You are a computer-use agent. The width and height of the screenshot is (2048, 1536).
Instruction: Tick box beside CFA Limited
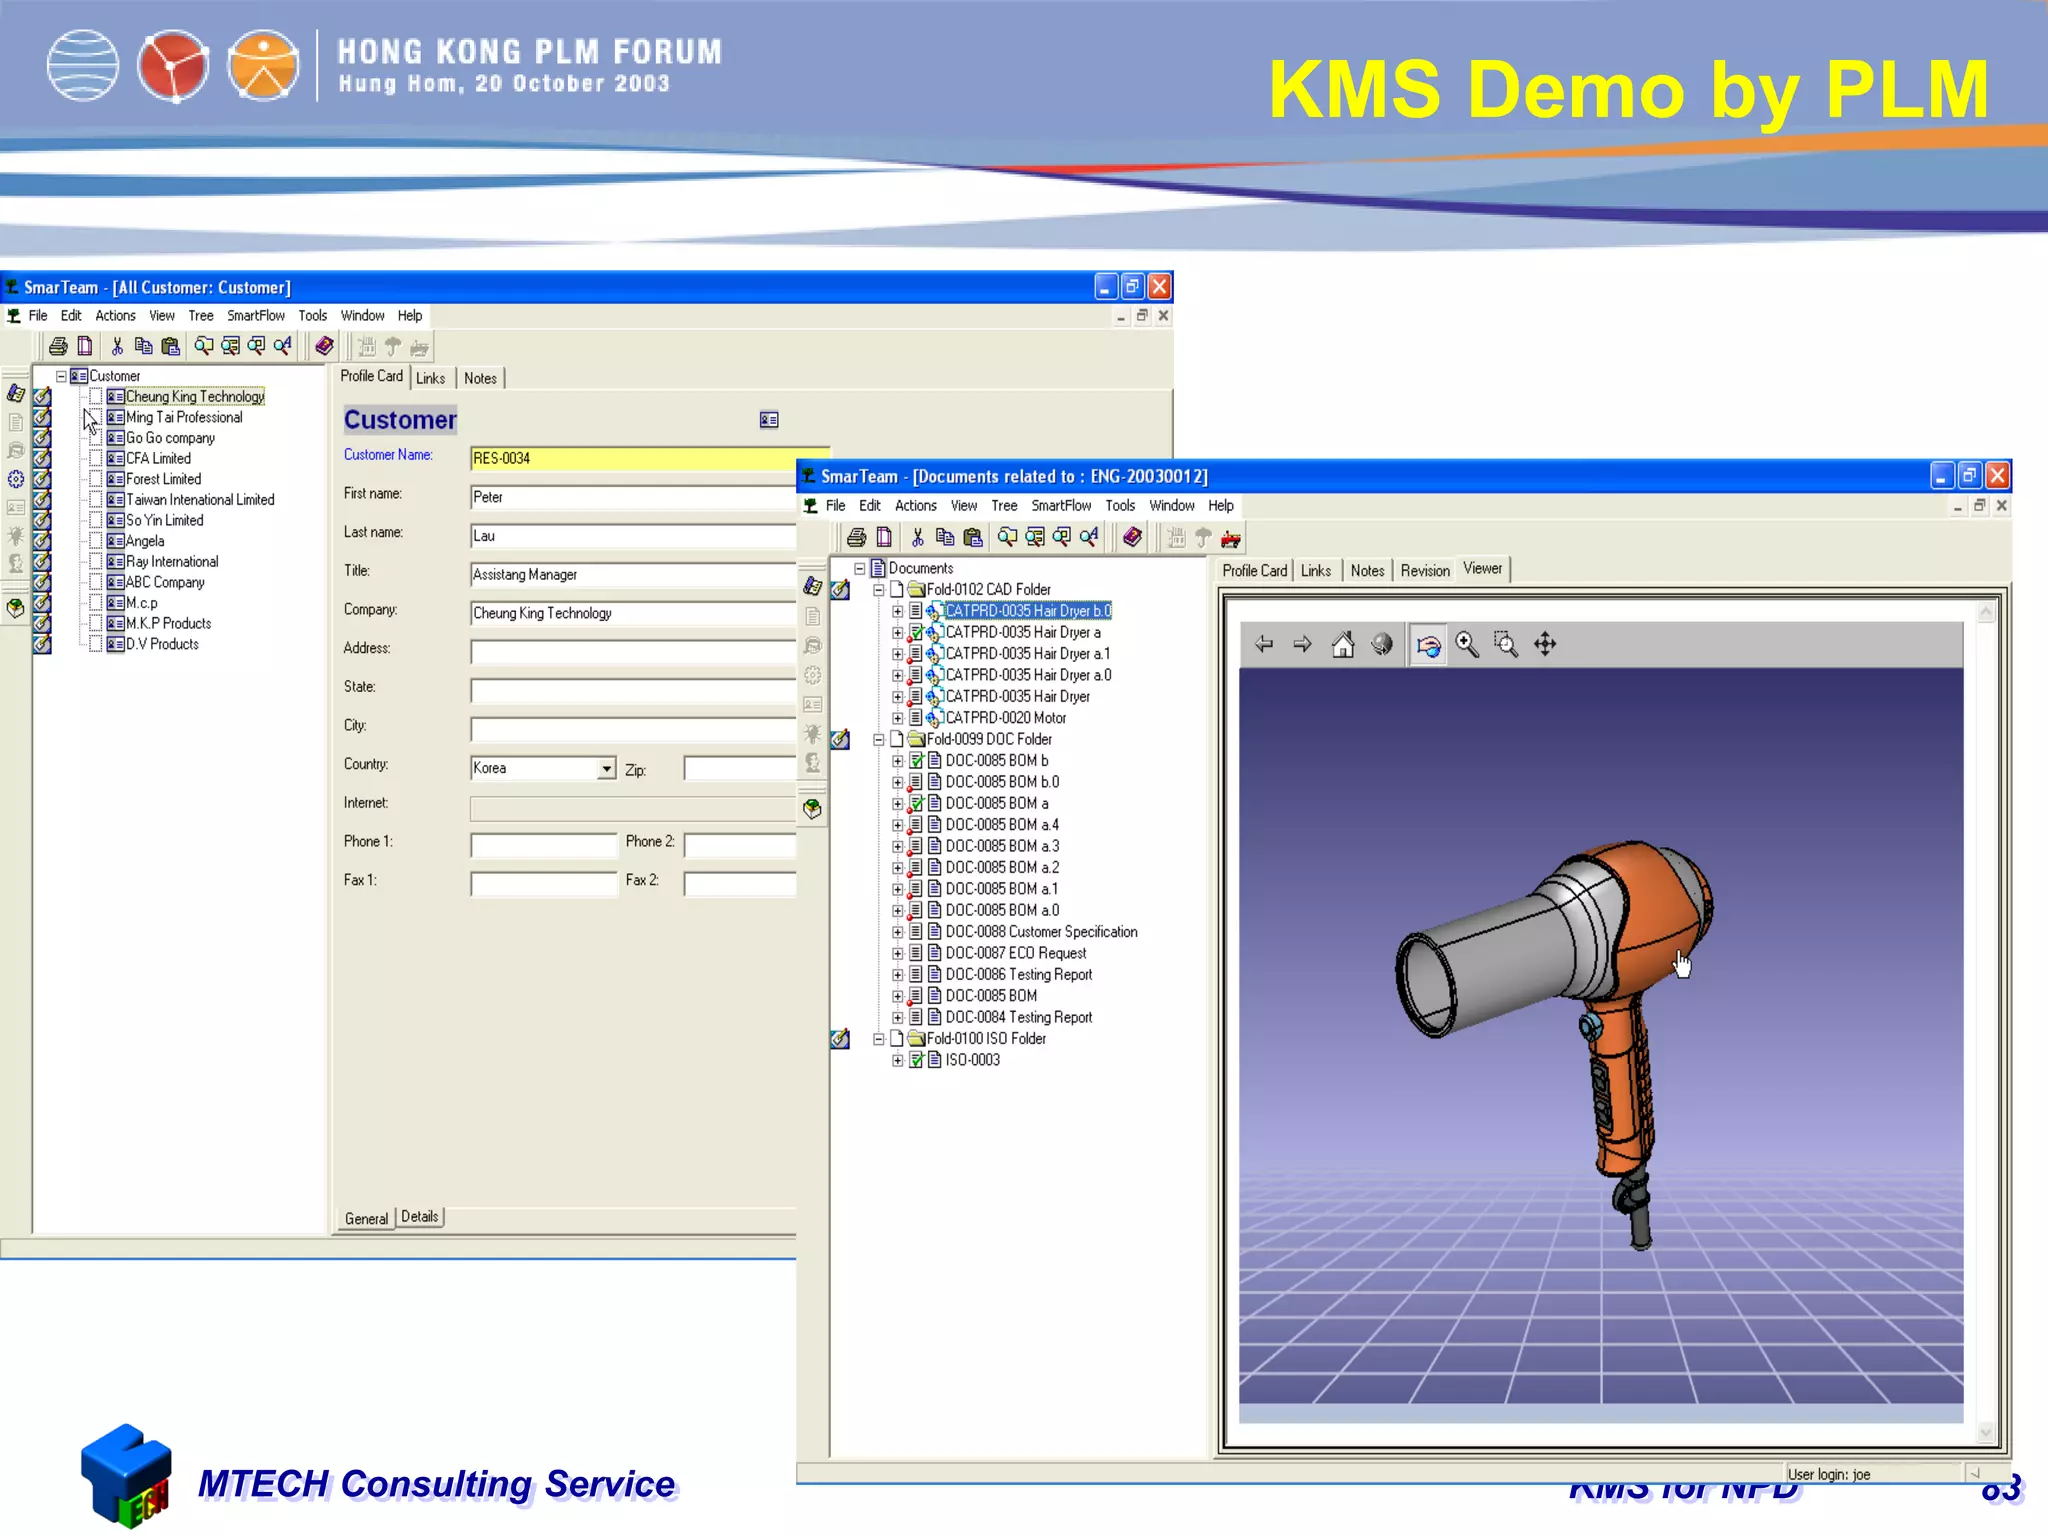coord(96,458)
